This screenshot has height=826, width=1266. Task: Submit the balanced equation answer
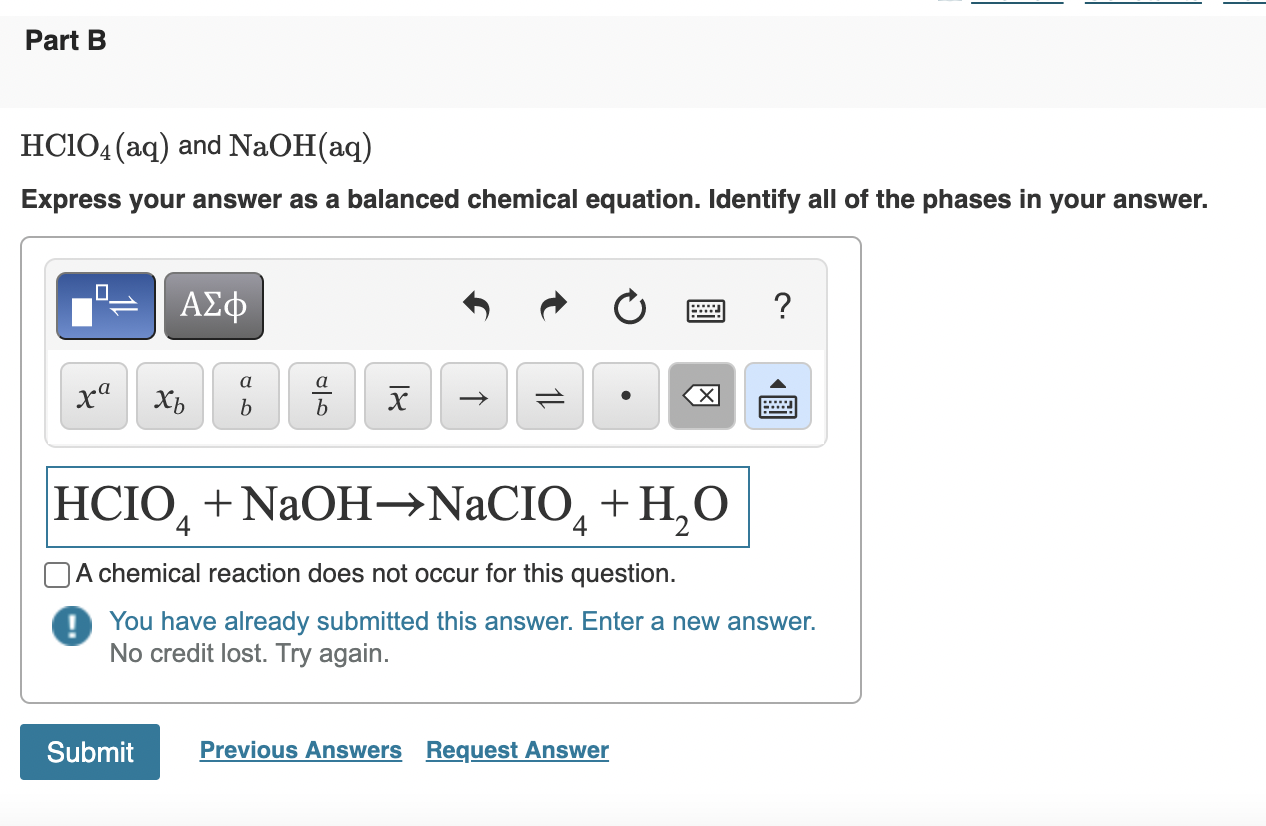pyautogui.click(x=89, y=751)
